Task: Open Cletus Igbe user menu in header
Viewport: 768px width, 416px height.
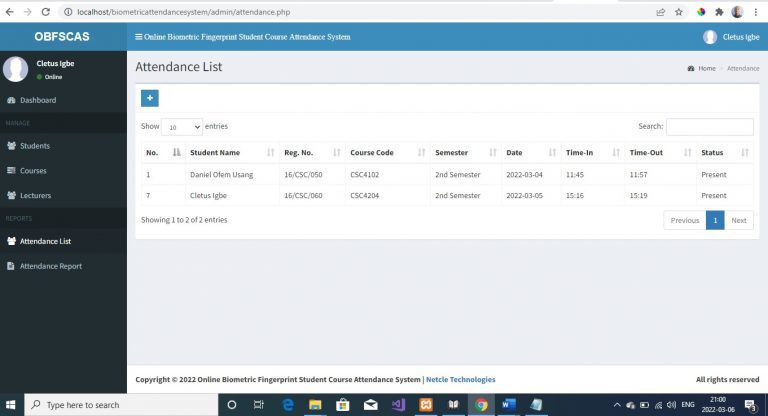Action: click(731, 37)
